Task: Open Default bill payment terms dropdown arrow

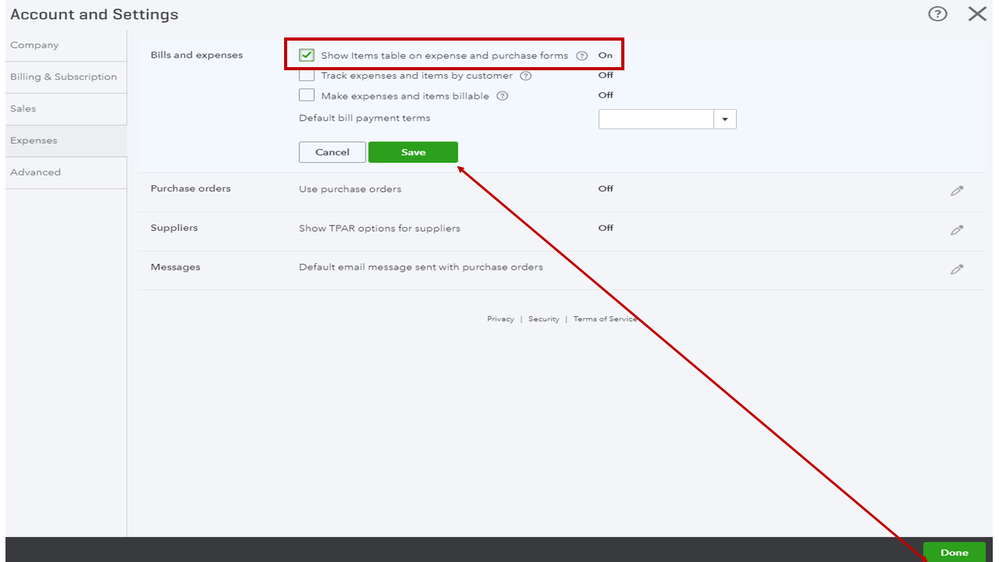Action: coord(725,119)
